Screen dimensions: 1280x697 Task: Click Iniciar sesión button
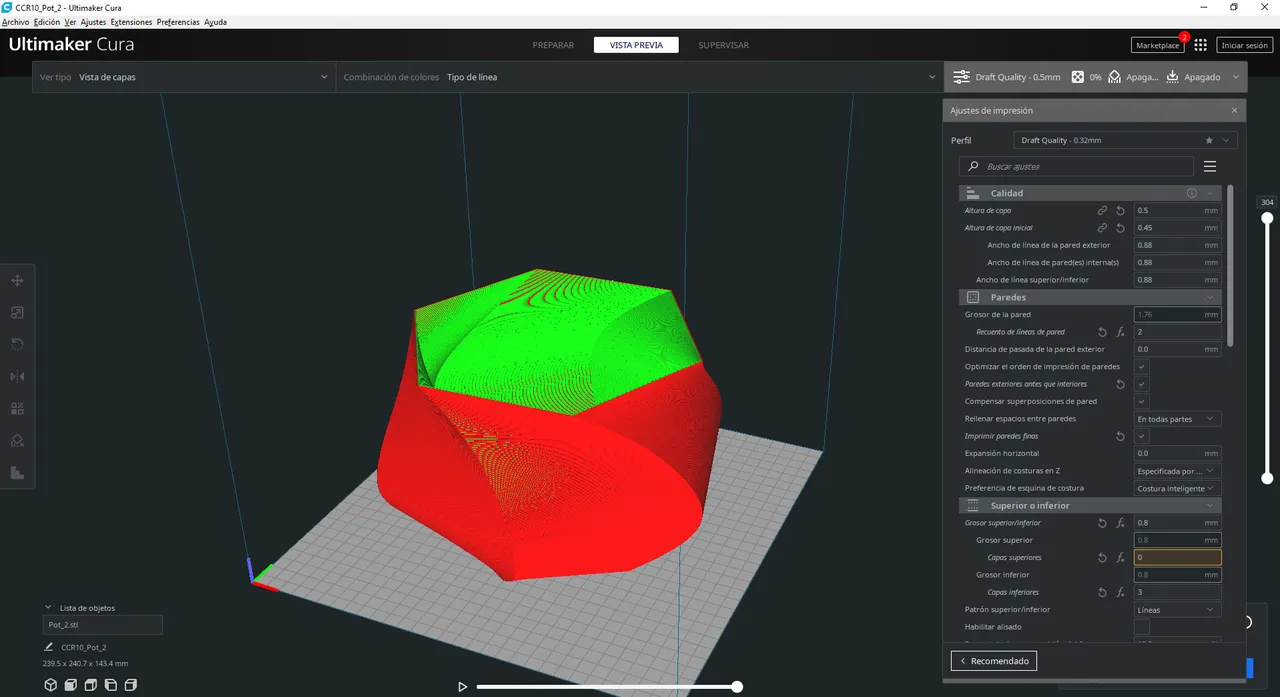(x=1245, y=45)
